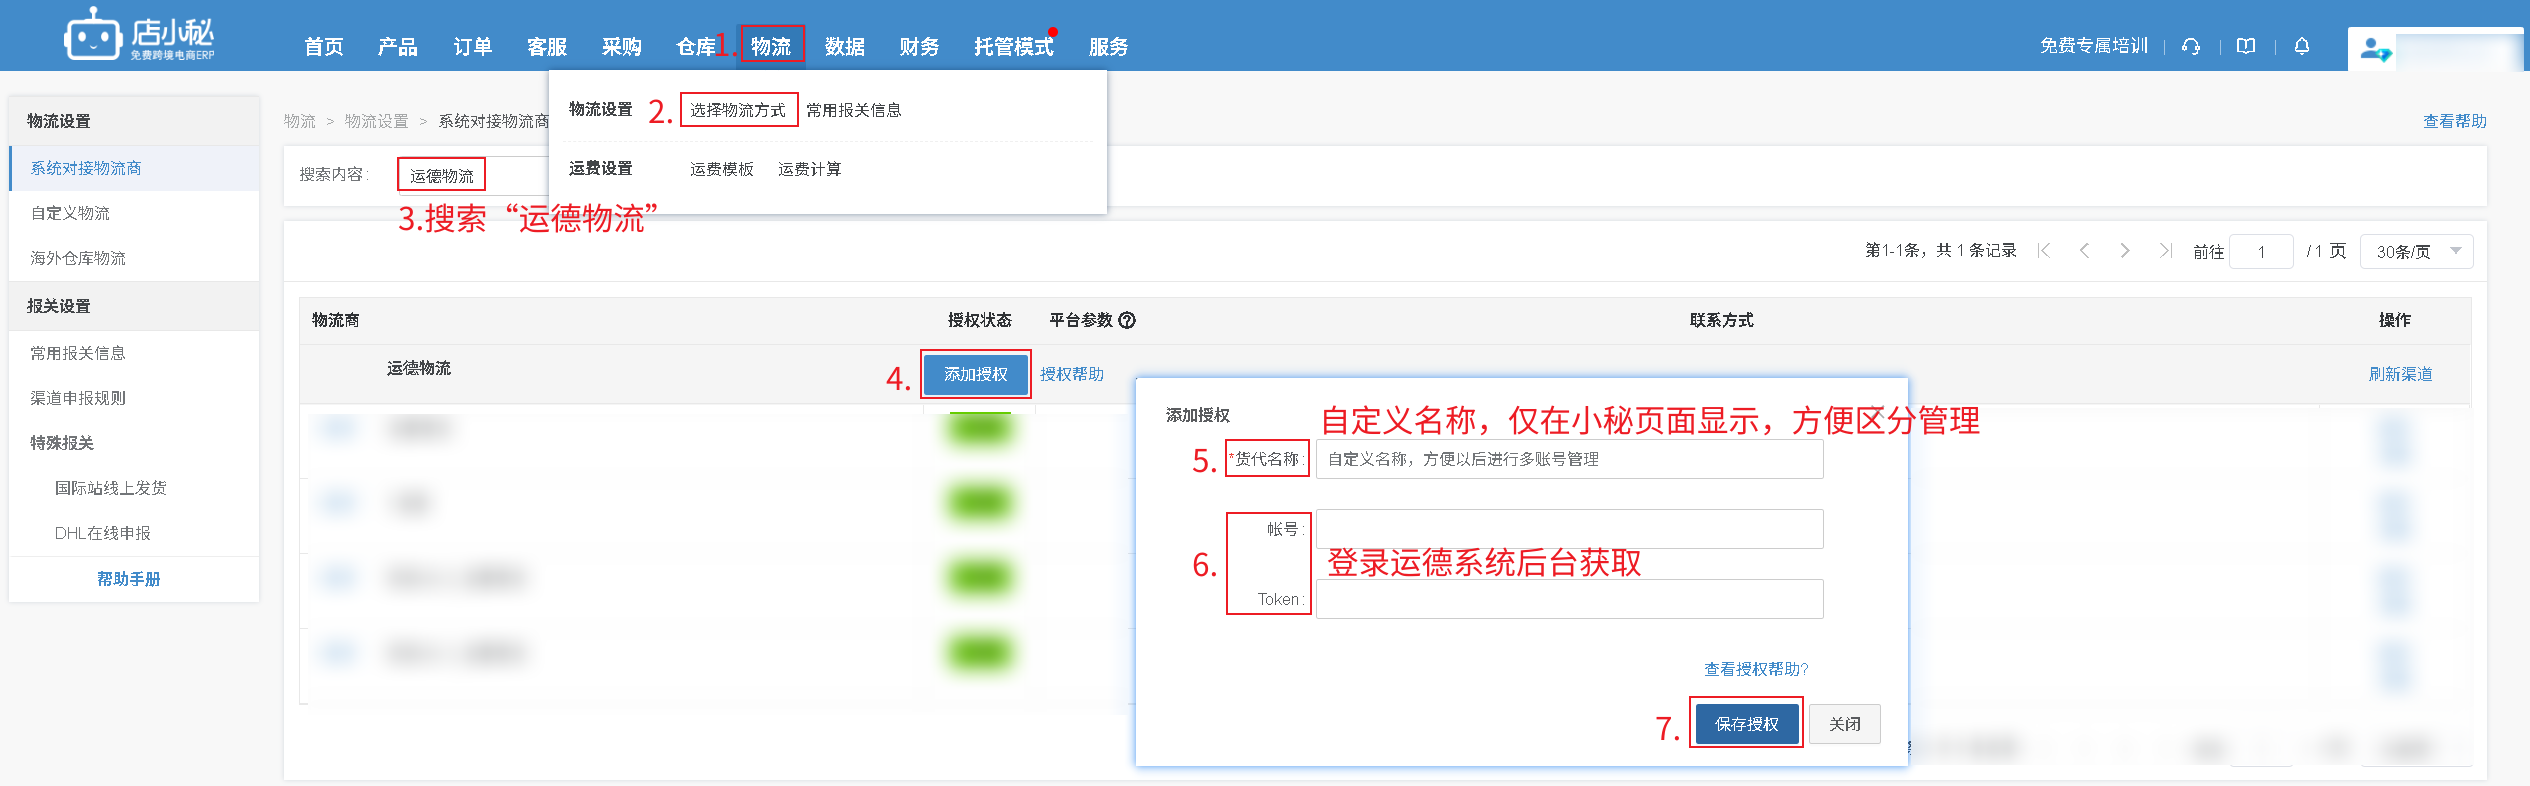Select 自定义物流 in the sidebar
Viewport: 2530px width, 786px height.
point(70,213)
